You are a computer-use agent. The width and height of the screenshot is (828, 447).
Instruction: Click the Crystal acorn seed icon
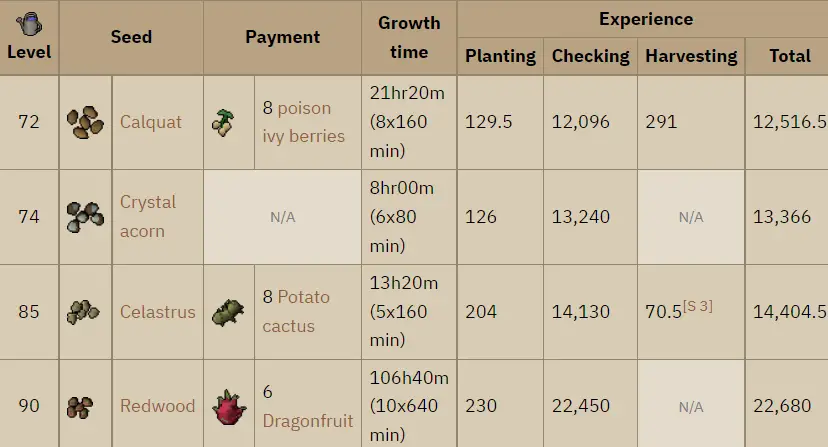click(86, 217)
